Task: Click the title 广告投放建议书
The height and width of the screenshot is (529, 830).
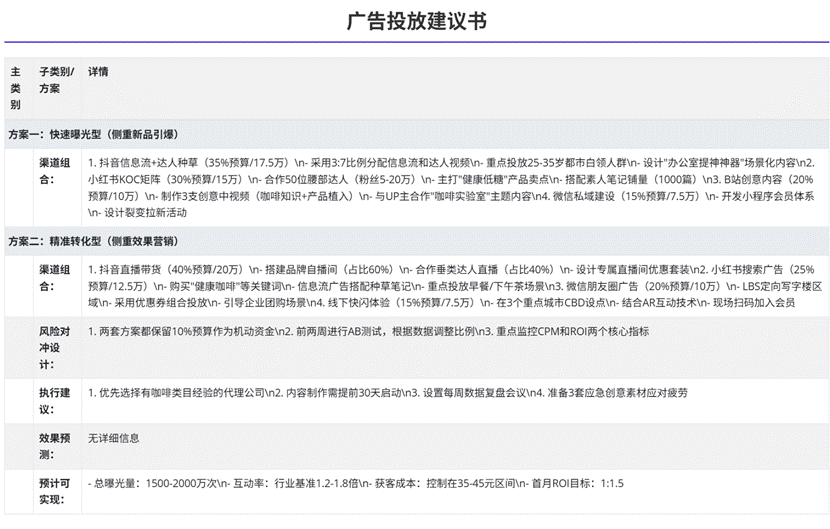Action: (416, 21)
